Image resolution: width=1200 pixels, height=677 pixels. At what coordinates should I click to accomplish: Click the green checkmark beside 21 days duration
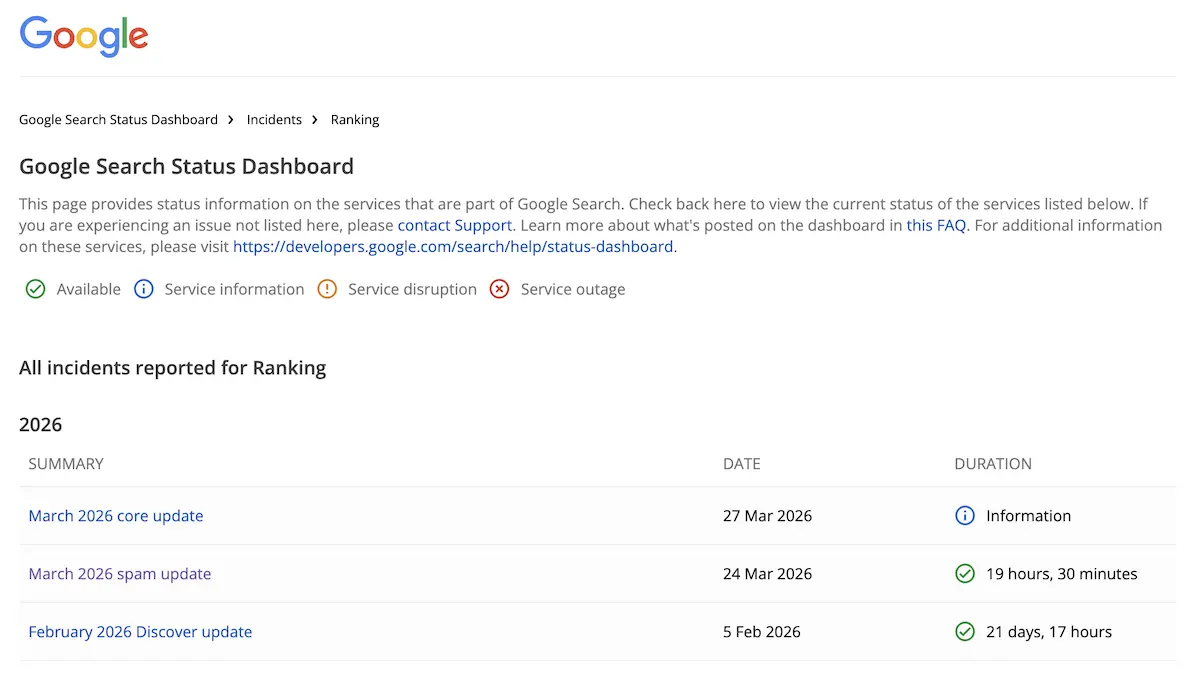[965, 631]
